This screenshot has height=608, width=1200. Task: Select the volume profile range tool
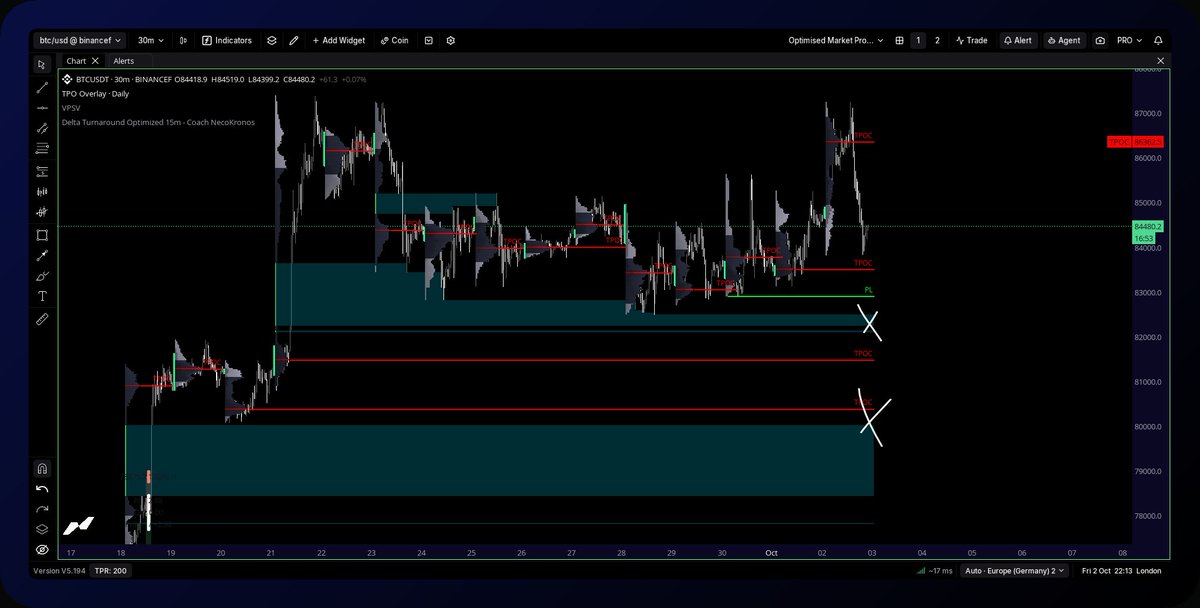pos(42,191)
